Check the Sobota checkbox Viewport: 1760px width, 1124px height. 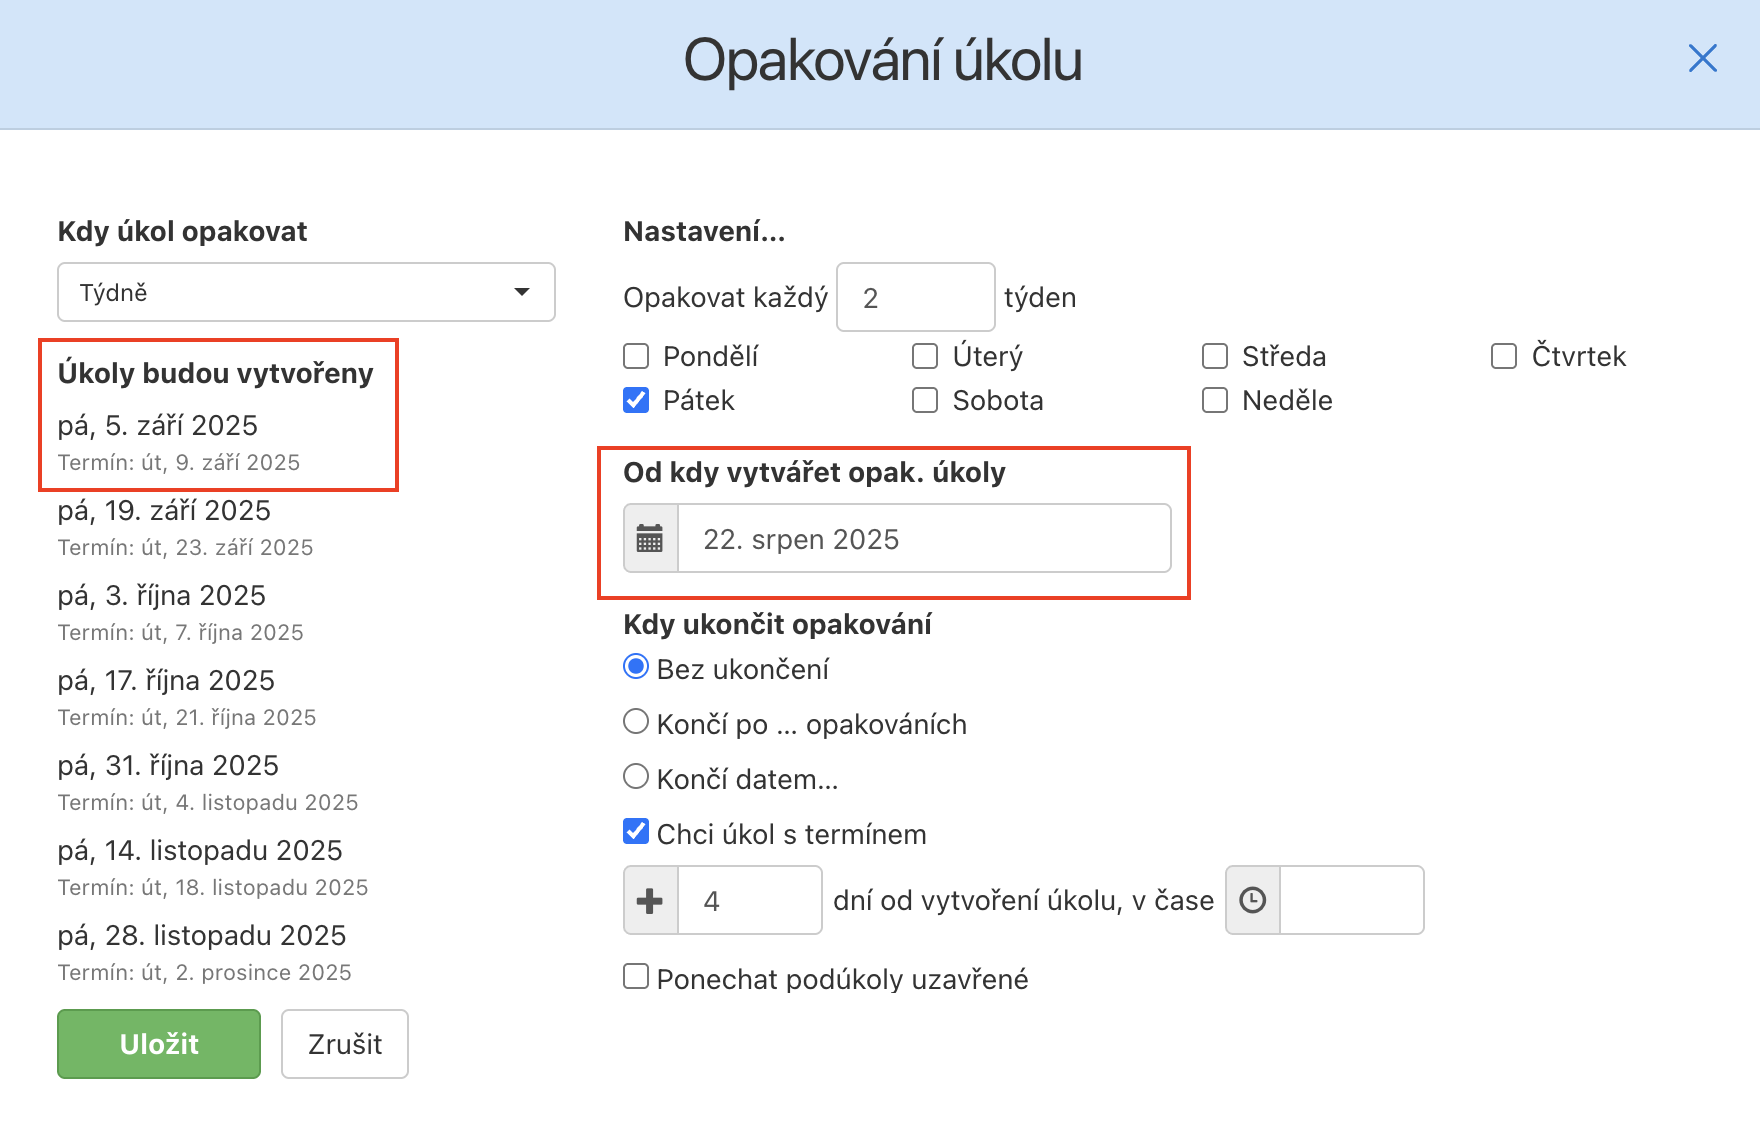click(925, 400)
